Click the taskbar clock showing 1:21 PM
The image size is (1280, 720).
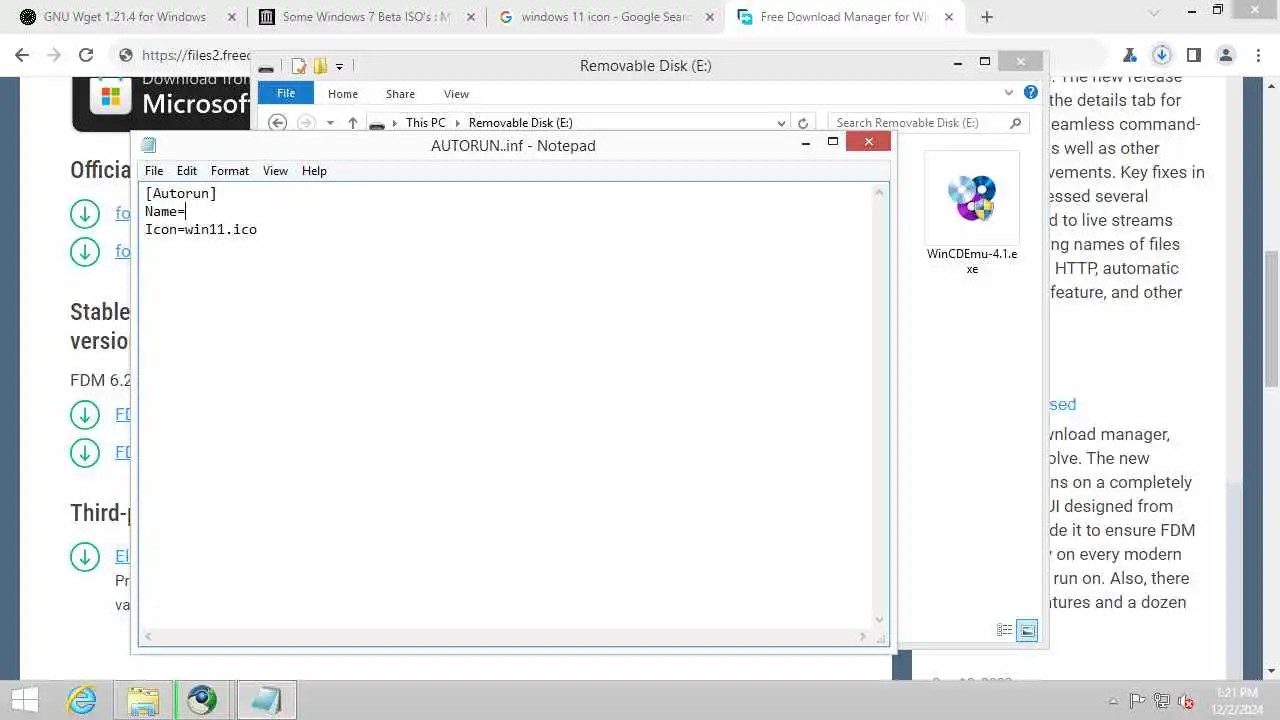1238,700
